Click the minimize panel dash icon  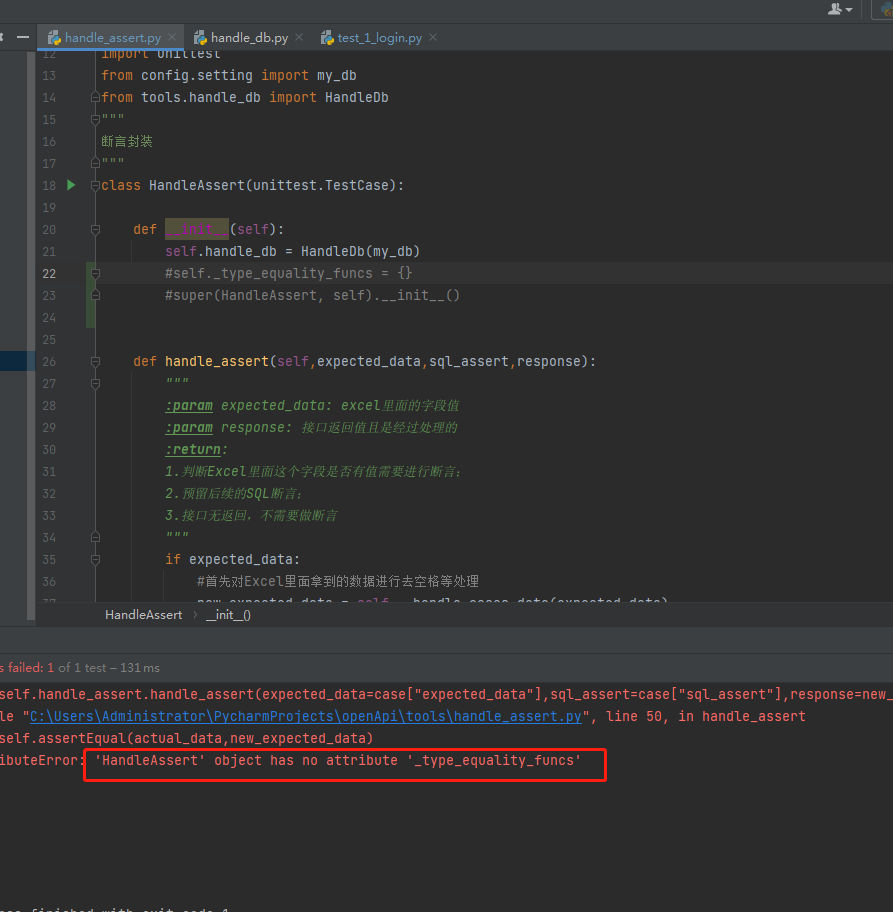[23, 37]
